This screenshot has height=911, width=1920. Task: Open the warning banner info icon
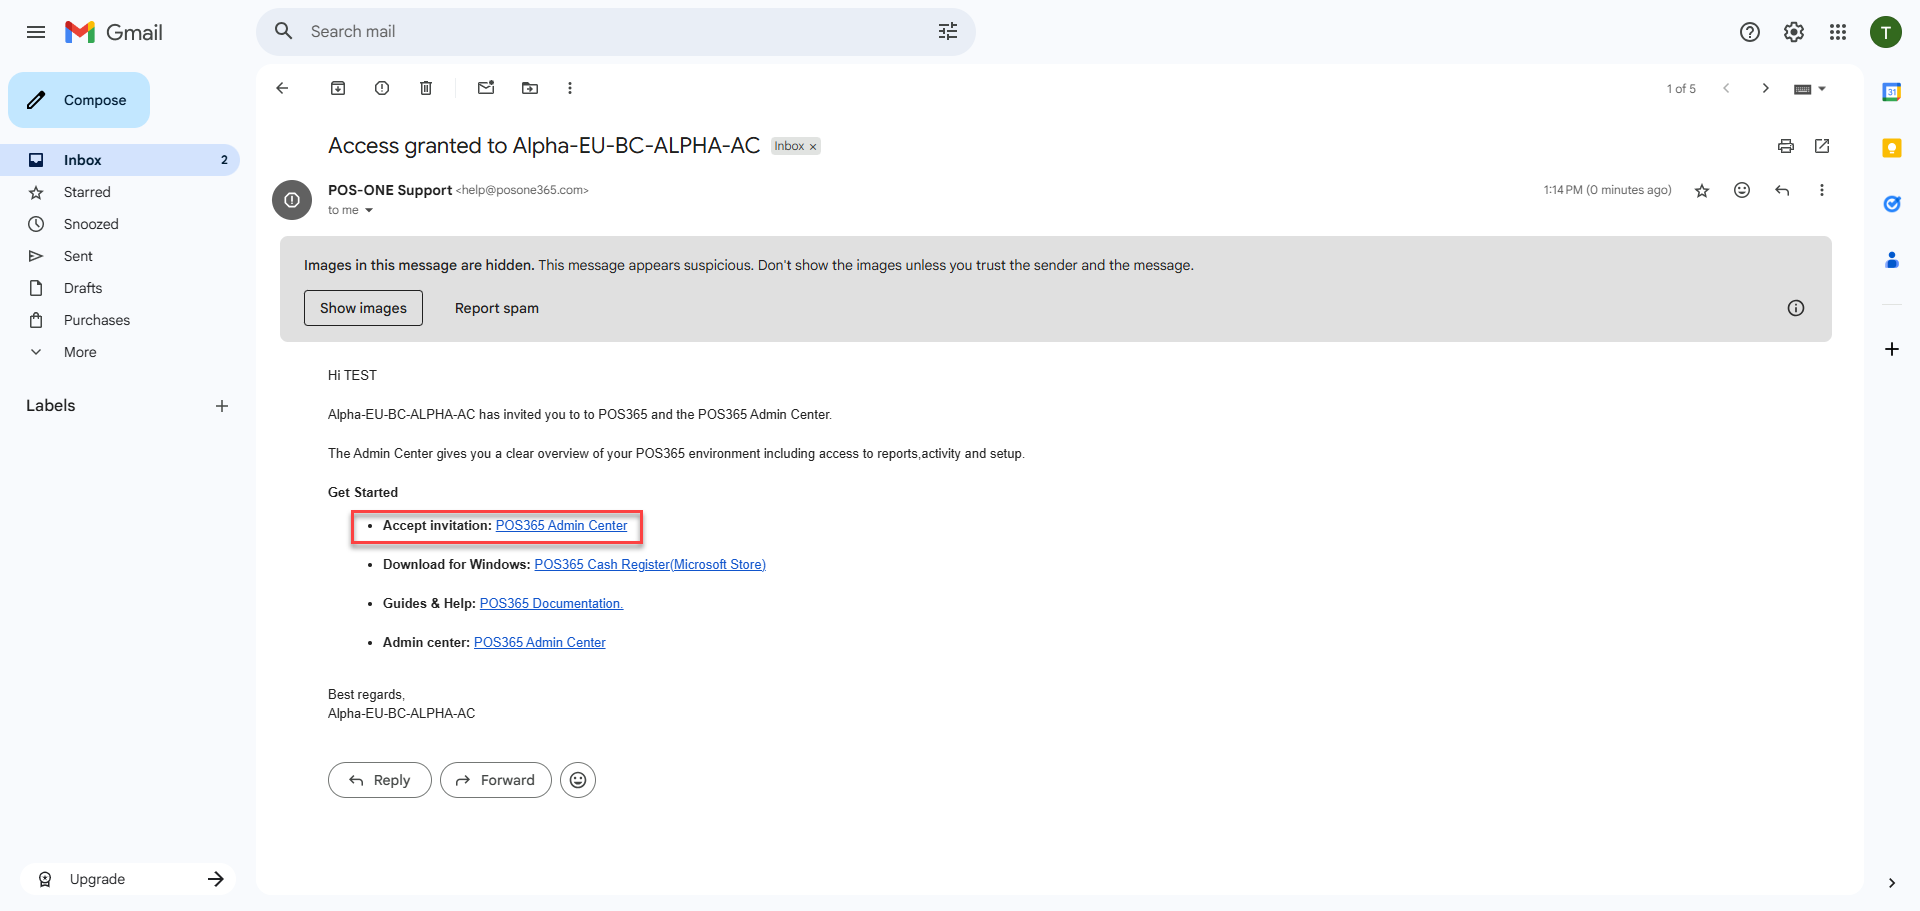pos(1796,308)
